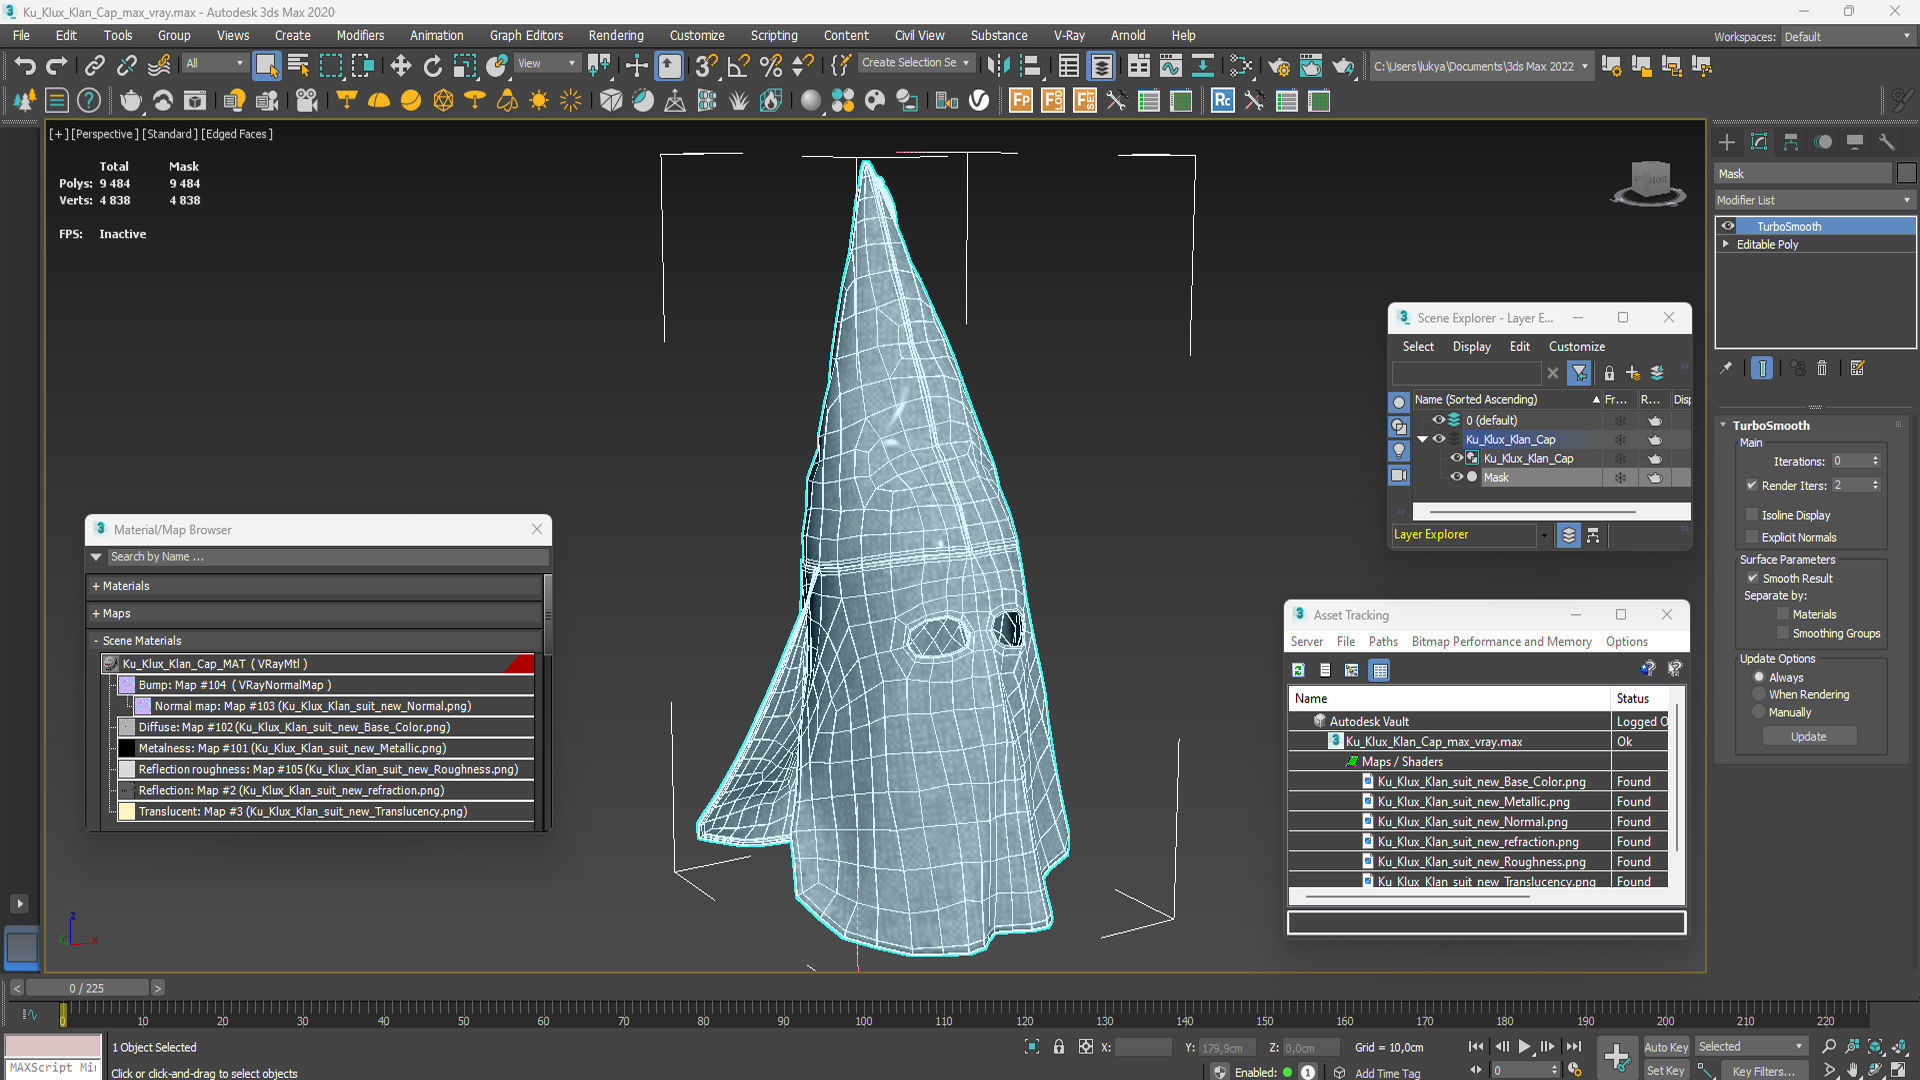Click the Mirror tool icon
1920x1080 pixels.
pos(997,66)
